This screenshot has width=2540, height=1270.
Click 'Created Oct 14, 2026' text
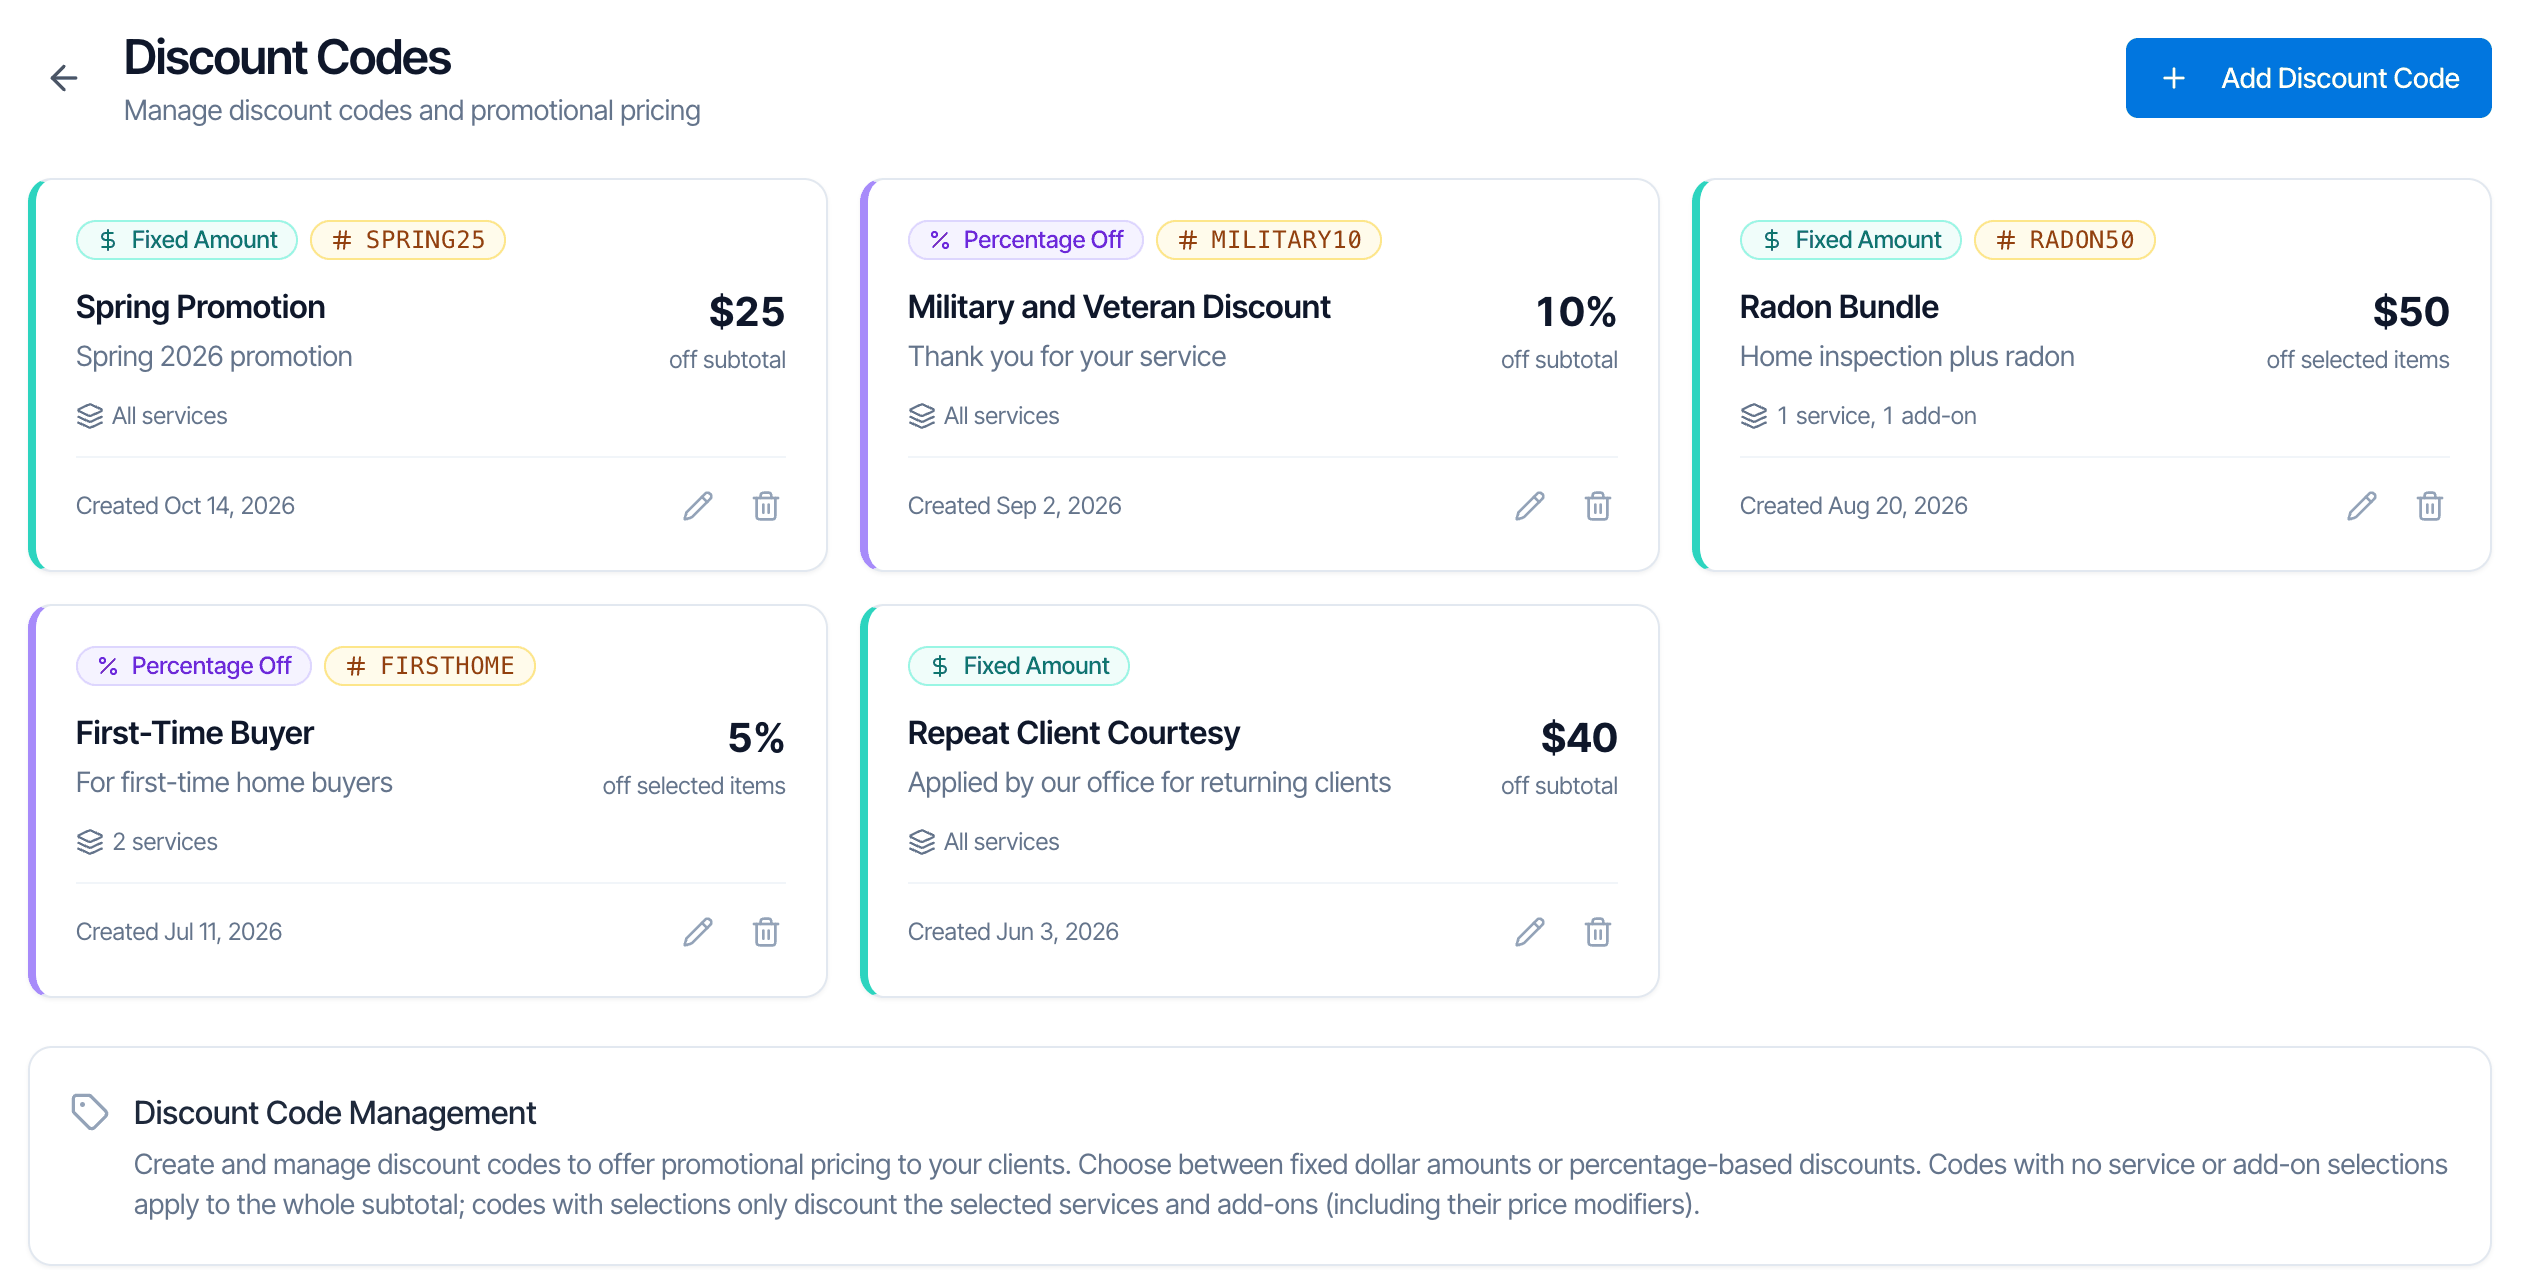coord(185,506)
